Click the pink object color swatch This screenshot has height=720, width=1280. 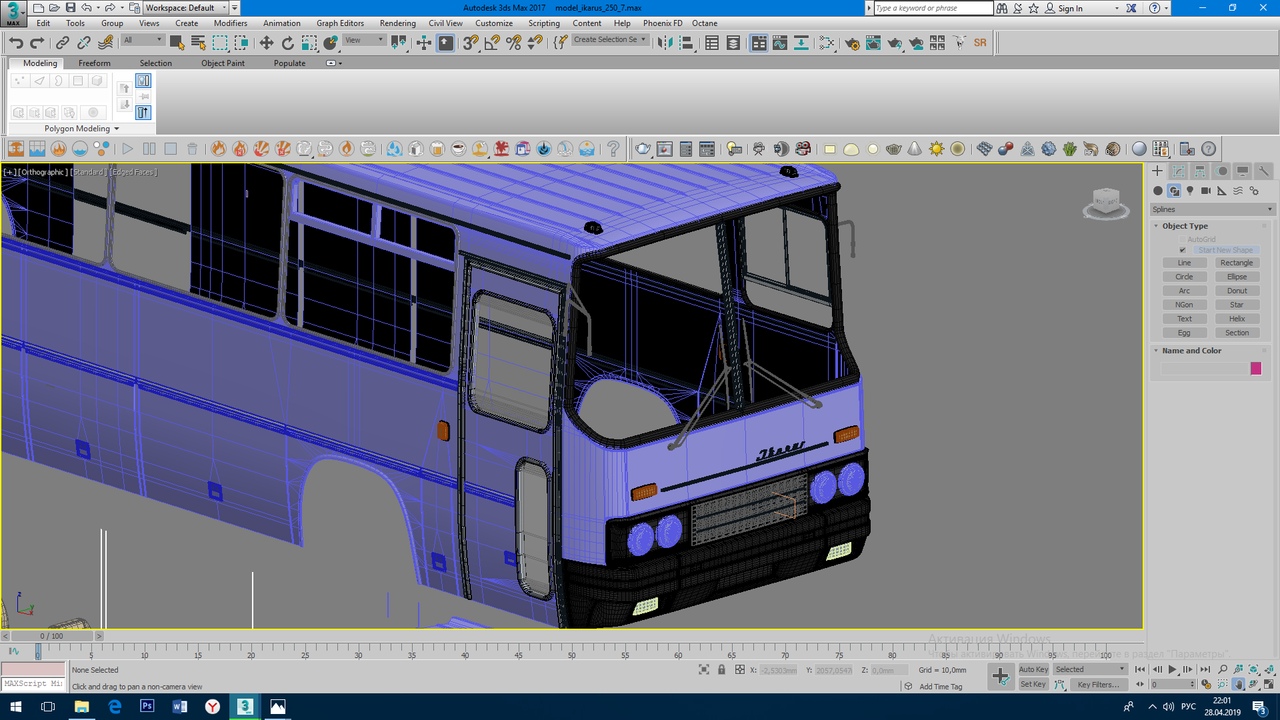click(x=1256, y=369)
